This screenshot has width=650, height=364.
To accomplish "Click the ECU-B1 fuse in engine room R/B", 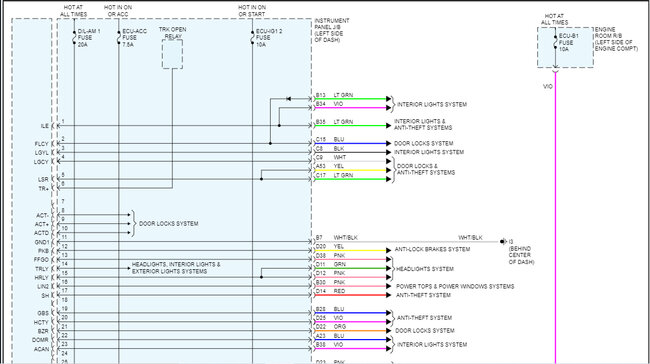I will point(555,42).
